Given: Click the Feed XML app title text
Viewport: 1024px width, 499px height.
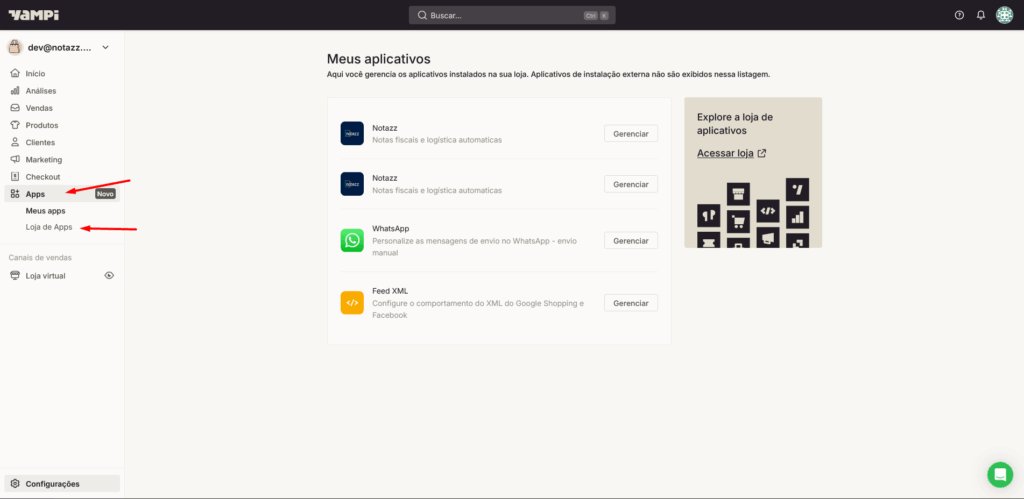Looking at the screenshot, I should click(x=390, y=291).
